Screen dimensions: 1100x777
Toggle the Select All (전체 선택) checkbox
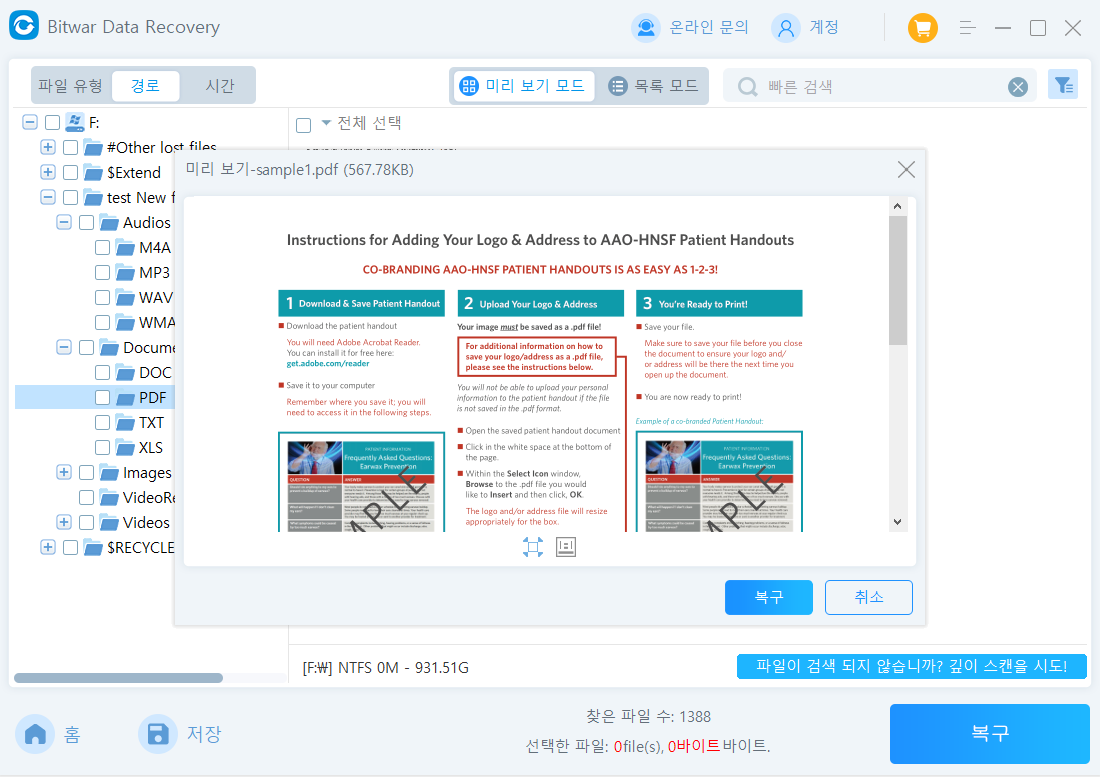[304, 126]
